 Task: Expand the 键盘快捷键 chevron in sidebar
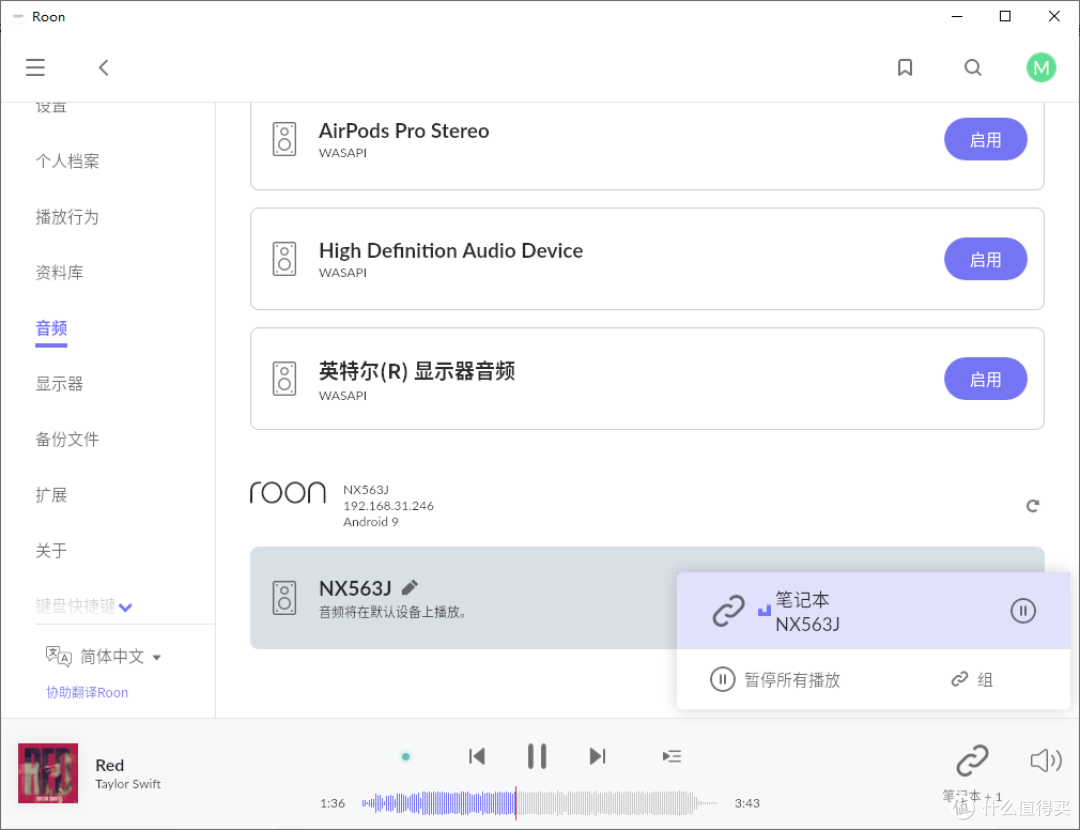(x=126, y=607)
